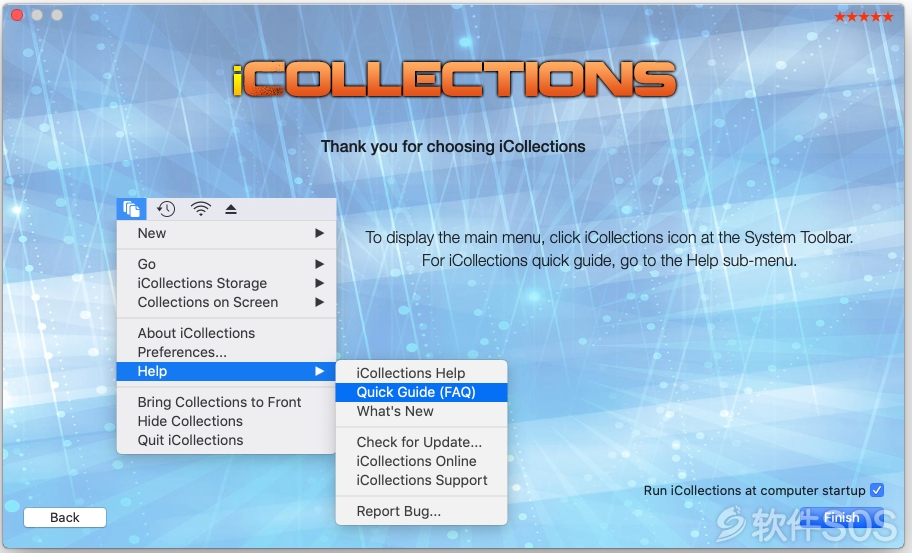
Task: Choose Bring Collections to Front
Action: [226, 402]
